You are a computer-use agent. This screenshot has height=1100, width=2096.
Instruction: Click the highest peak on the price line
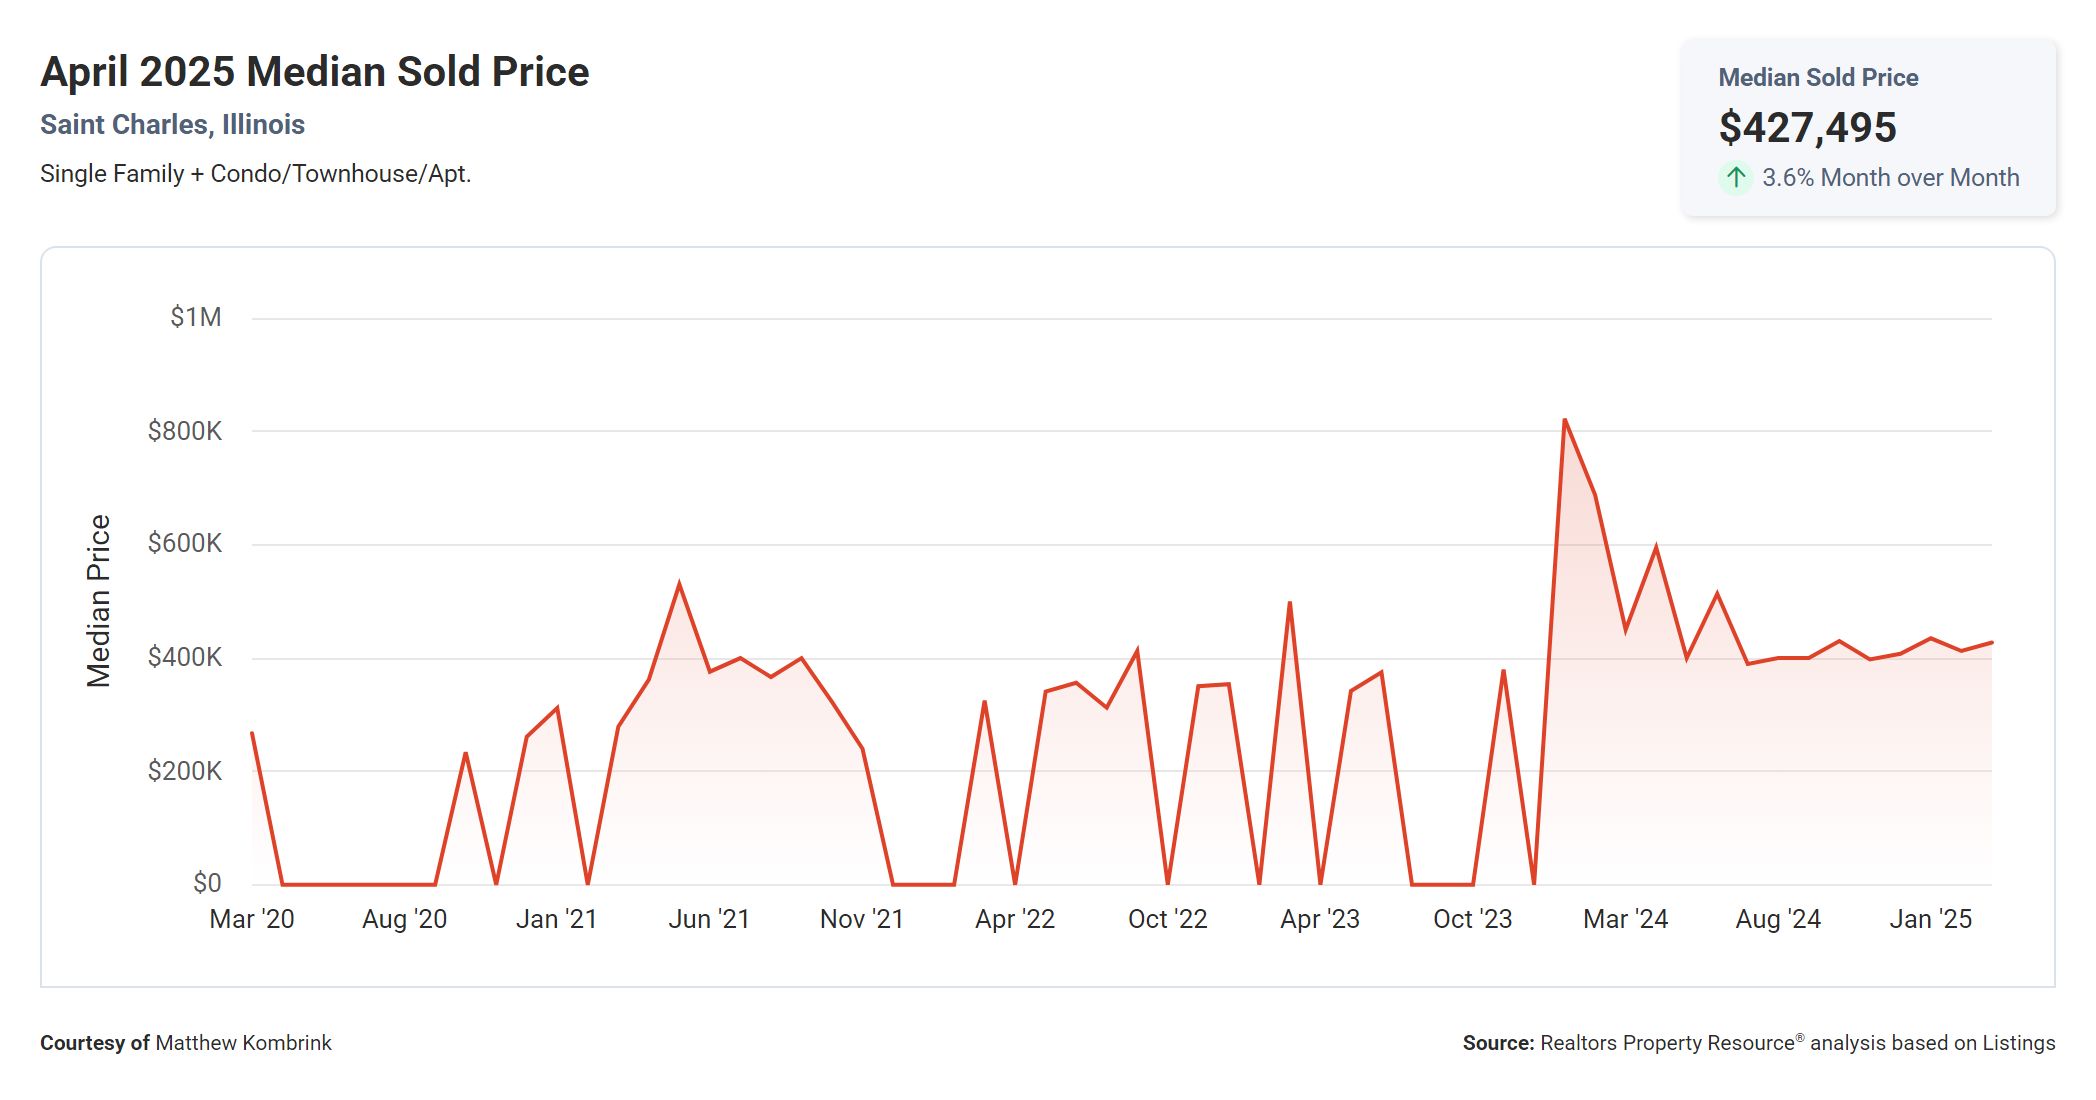click(1565, 420)
